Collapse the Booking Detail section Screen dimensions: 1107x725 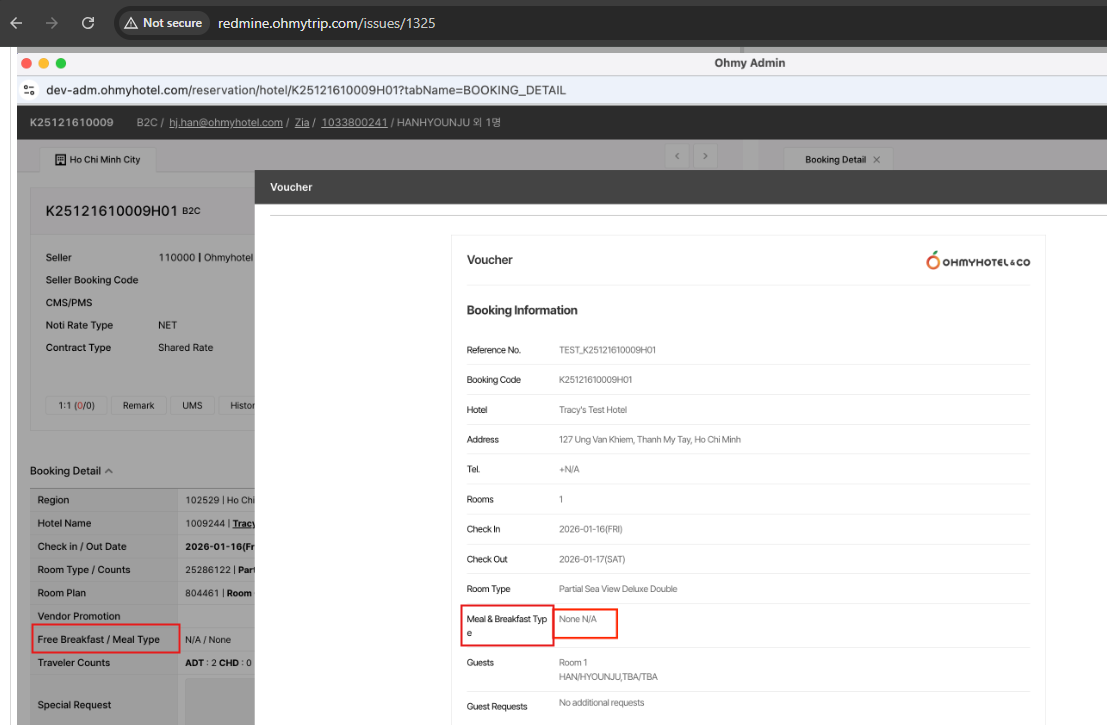pyautogui.click(x=108, y=471)
